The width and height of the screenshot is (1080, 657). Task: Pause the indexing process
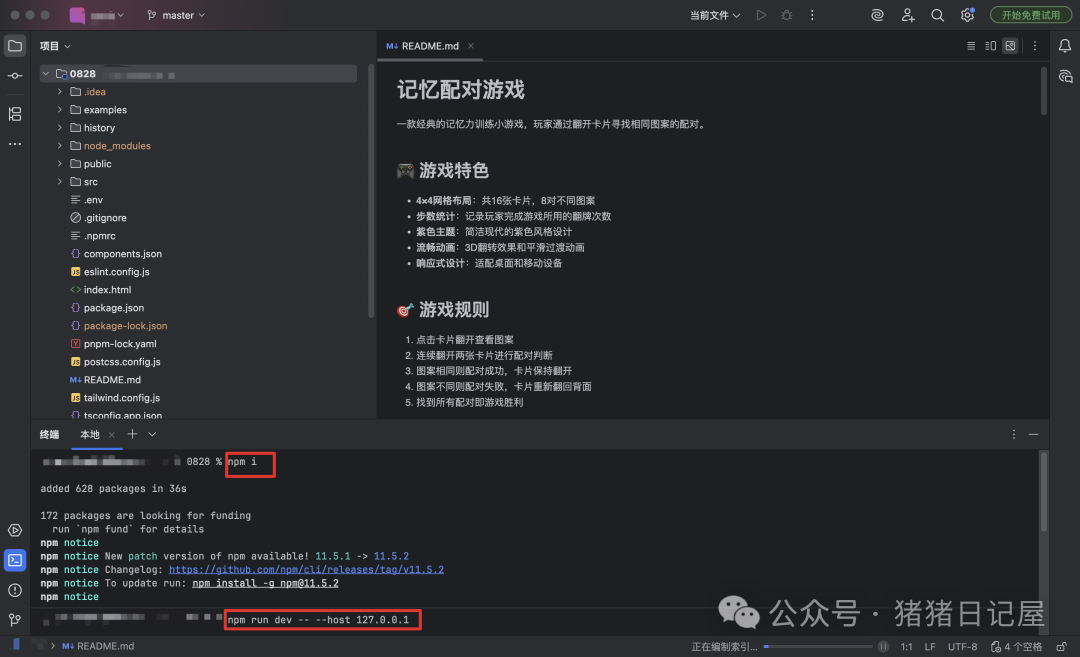point(884,647)
